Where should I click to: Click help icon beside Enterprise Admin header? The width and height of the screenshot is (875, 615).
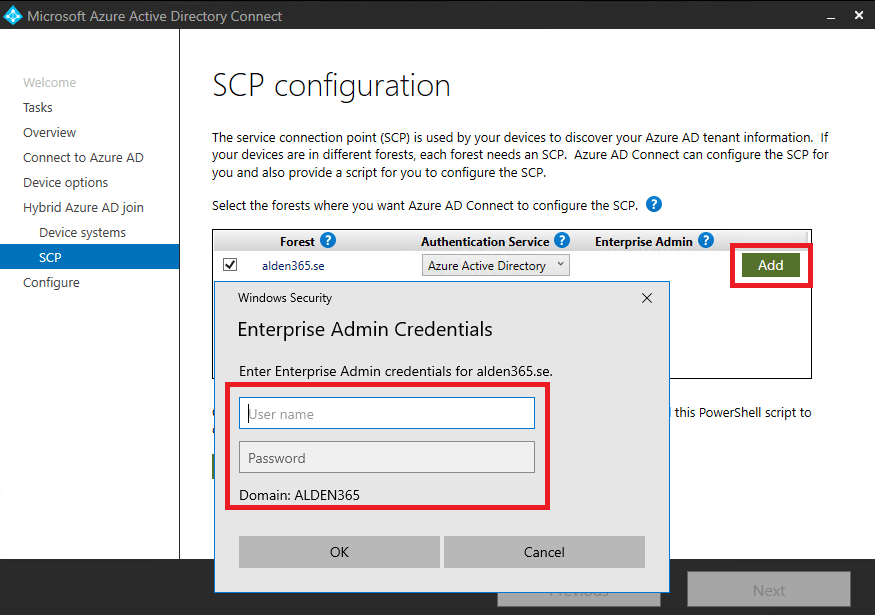coord(706,241)
